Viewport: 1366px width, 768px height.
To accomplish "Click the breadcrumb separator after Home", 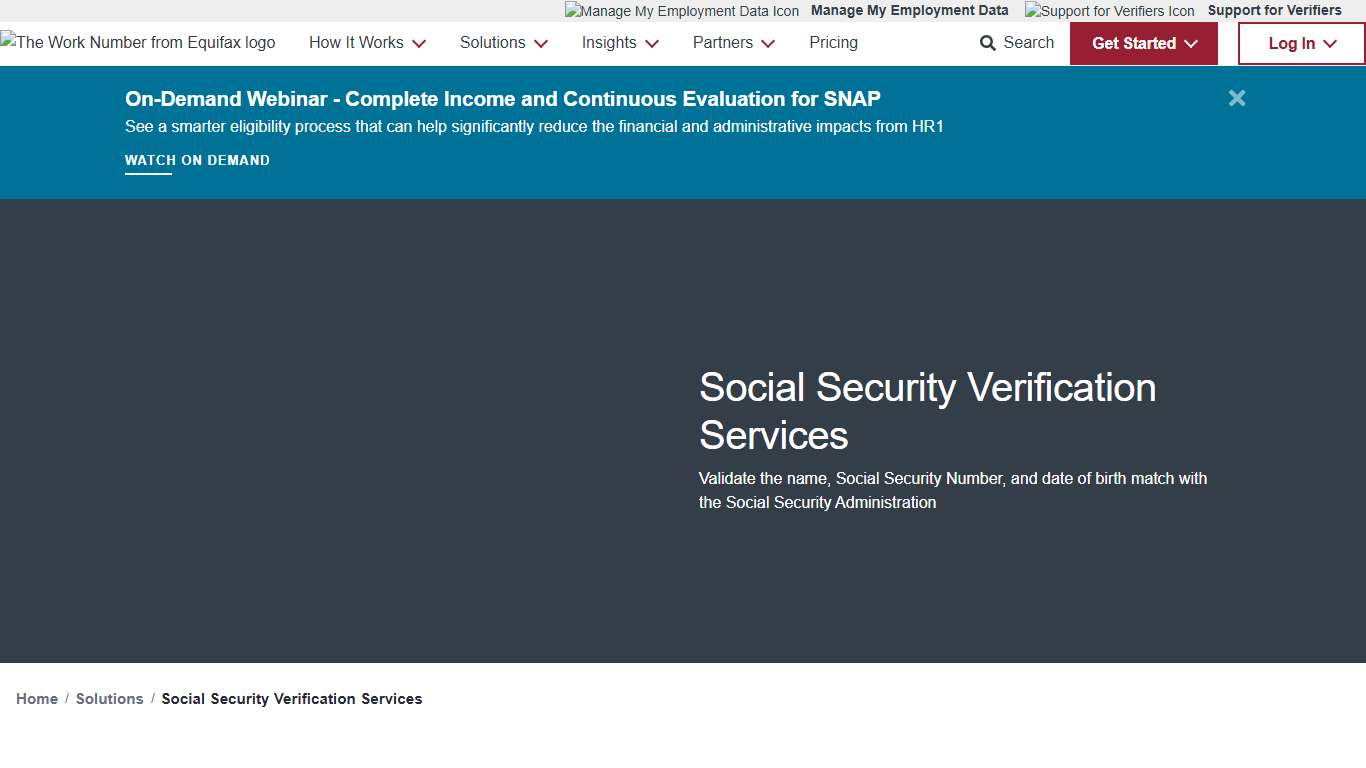I will click(x=66, y=698).
